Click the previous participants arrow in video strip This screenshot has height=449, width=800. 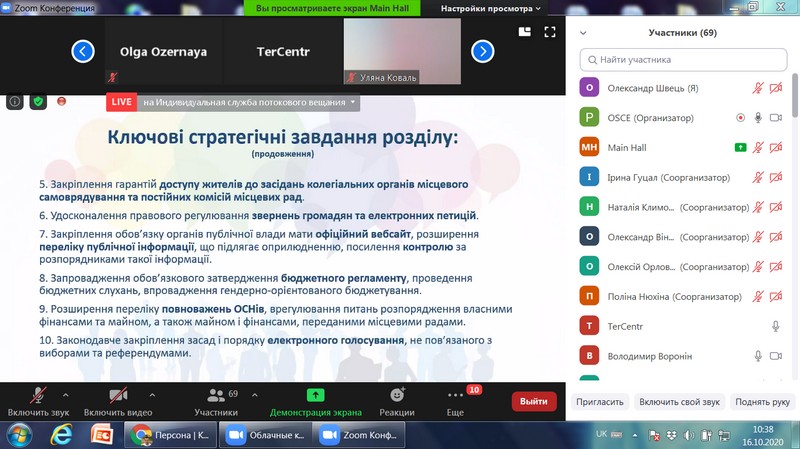pyautogui.click(x=83, y=51)
